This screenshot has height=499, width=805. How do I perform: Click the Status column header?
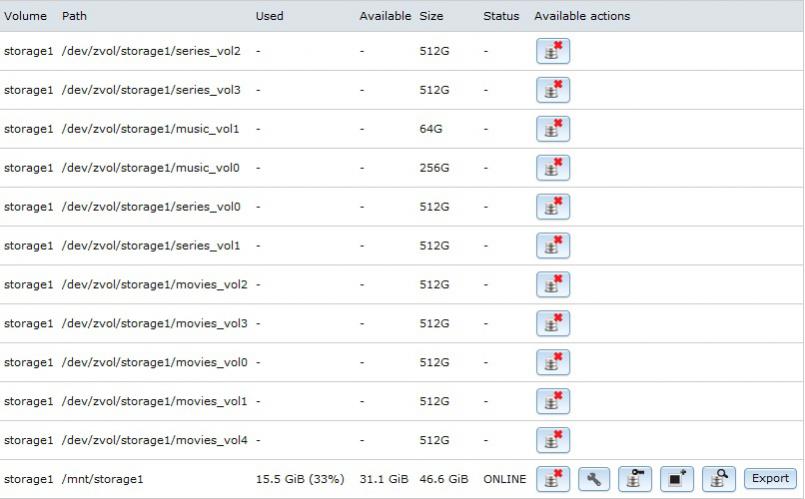click(501, 16)
